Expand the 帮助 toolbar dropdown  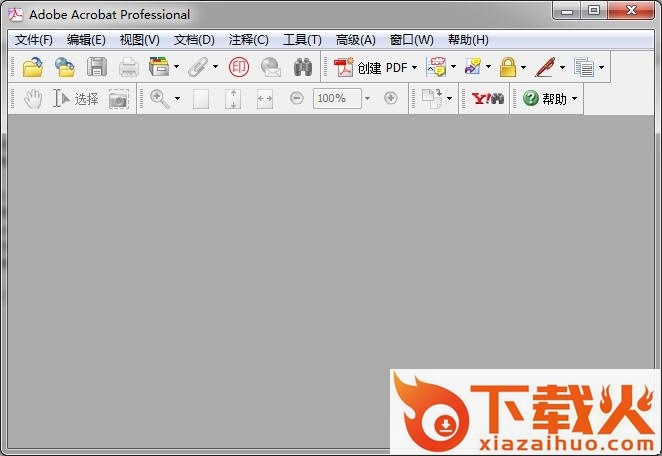click(x=574, y=99)
